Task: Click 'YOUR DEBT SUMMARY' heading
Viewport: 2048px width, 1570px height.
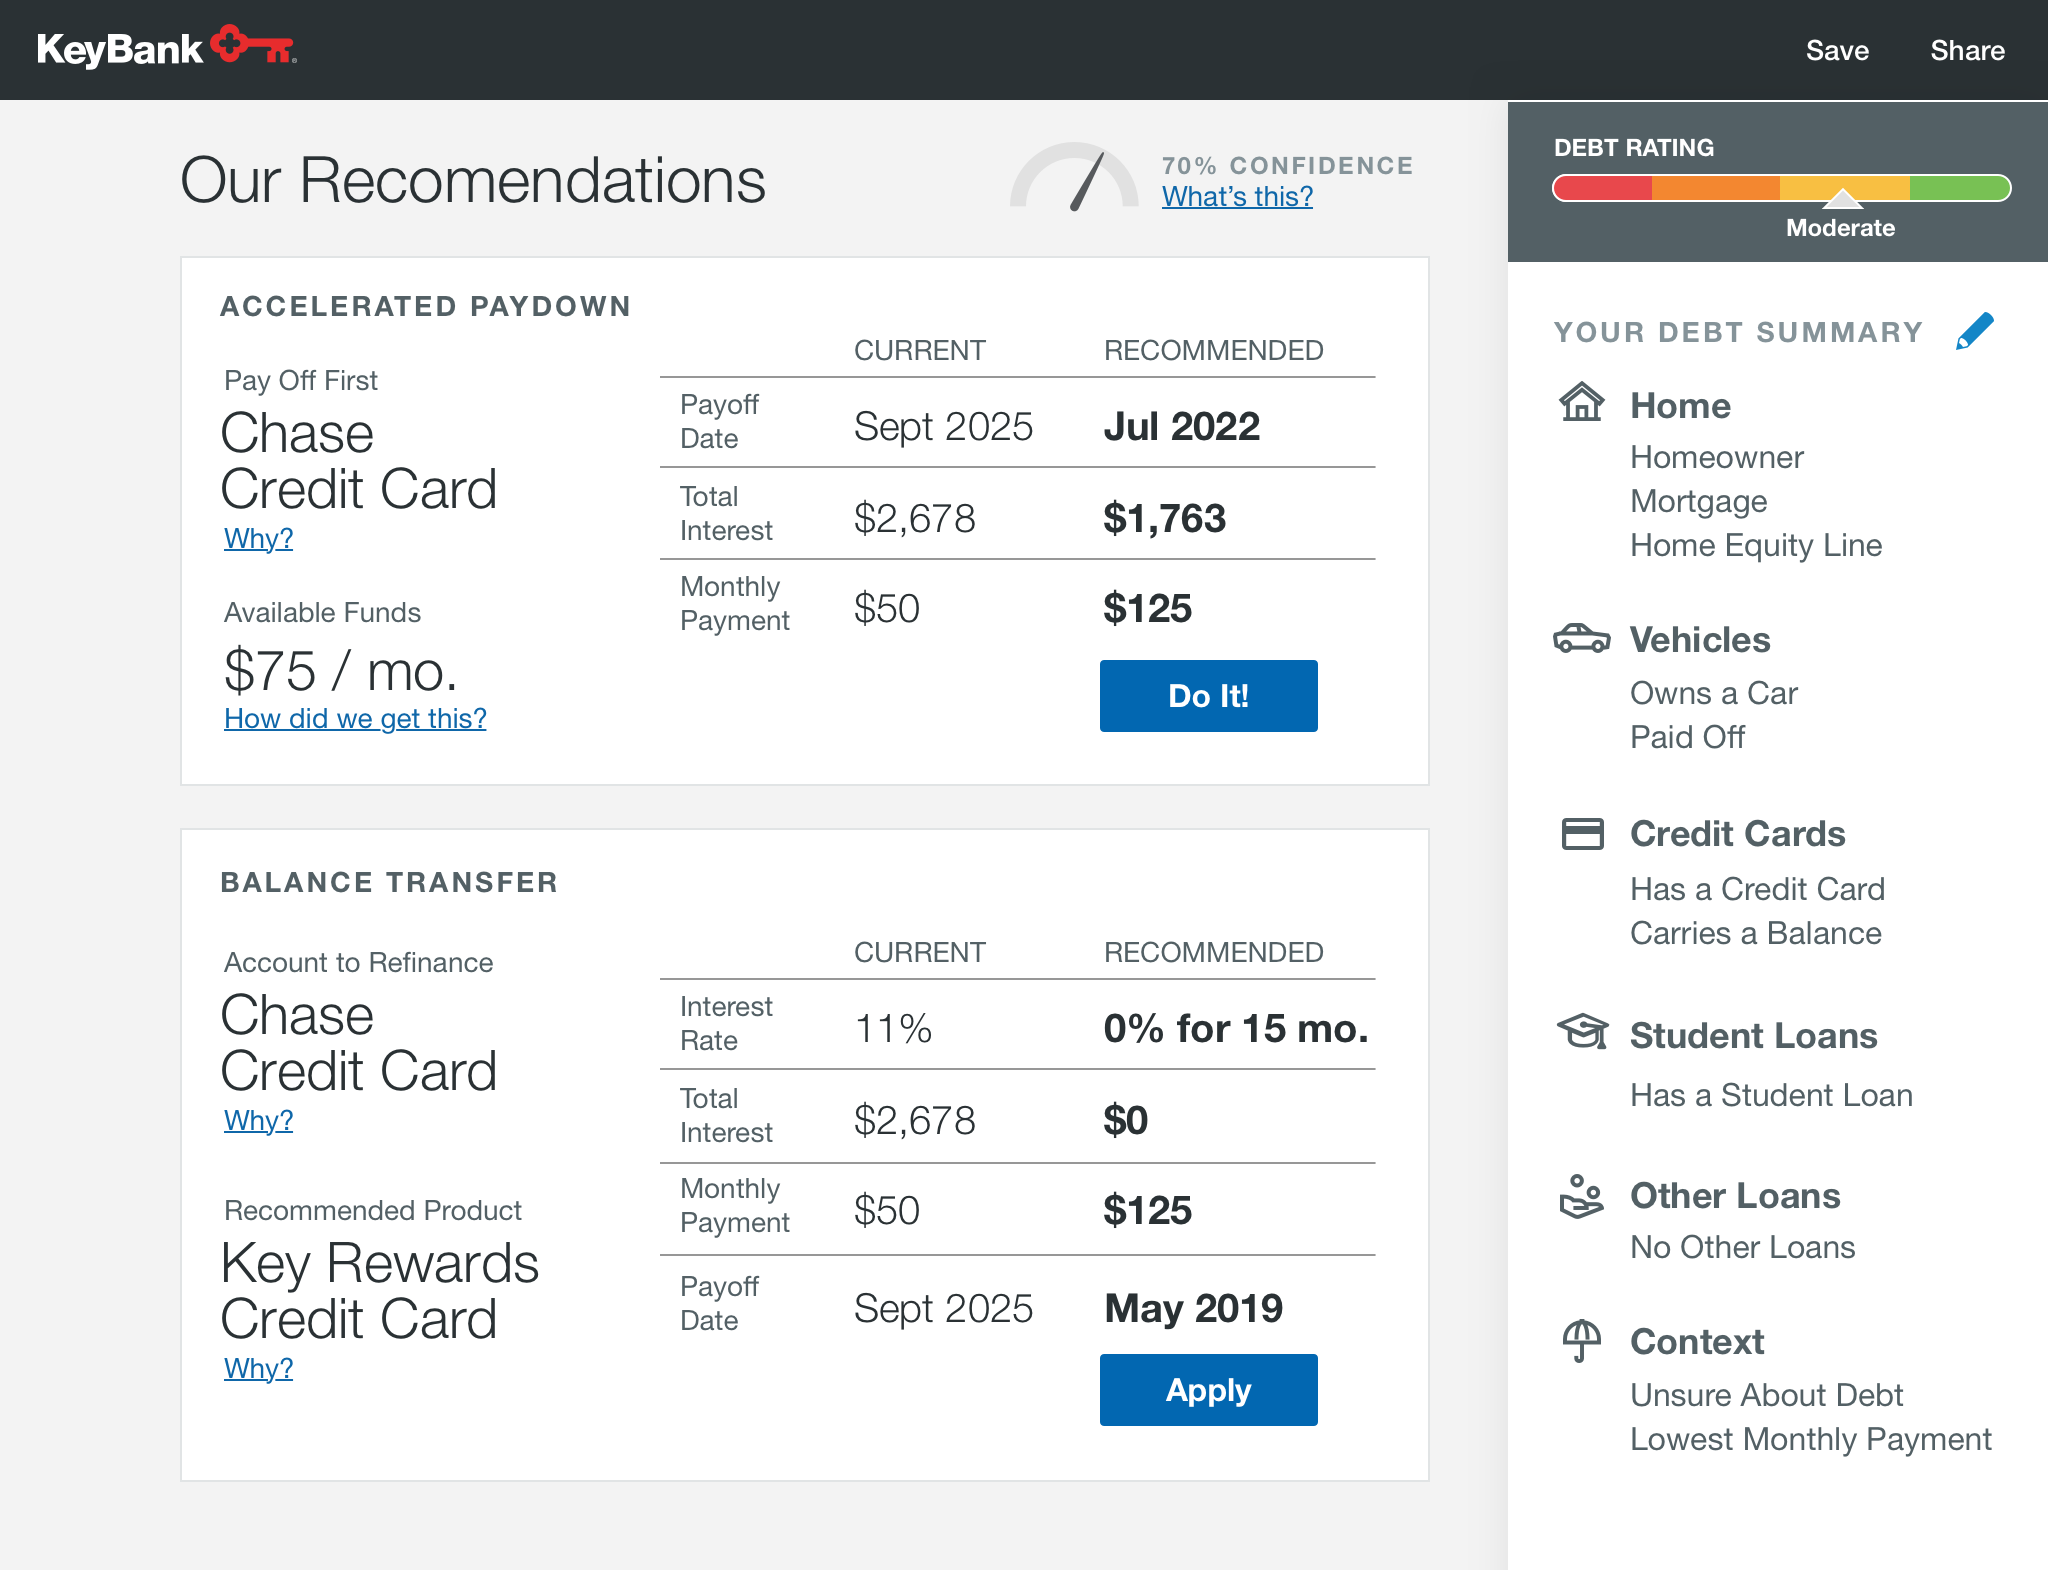Action: [1739, 332]
